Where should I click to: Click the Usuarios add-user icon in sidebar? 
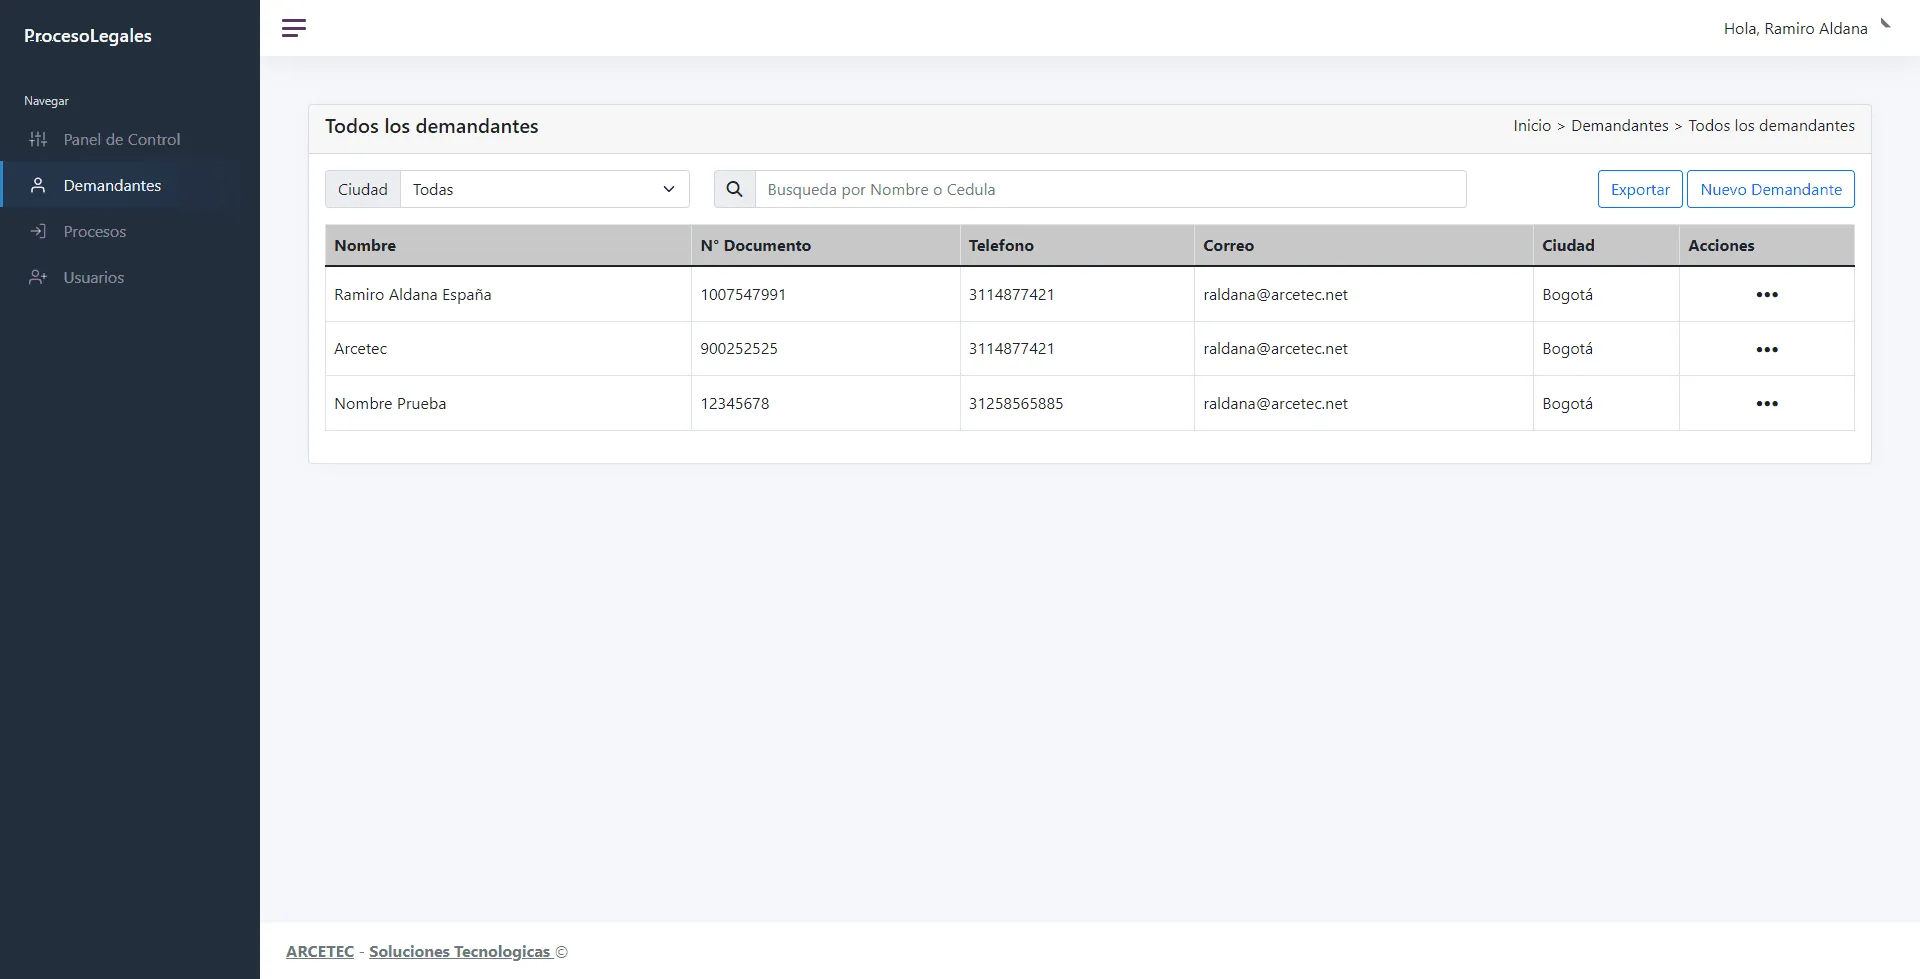(x=38, y=277)
